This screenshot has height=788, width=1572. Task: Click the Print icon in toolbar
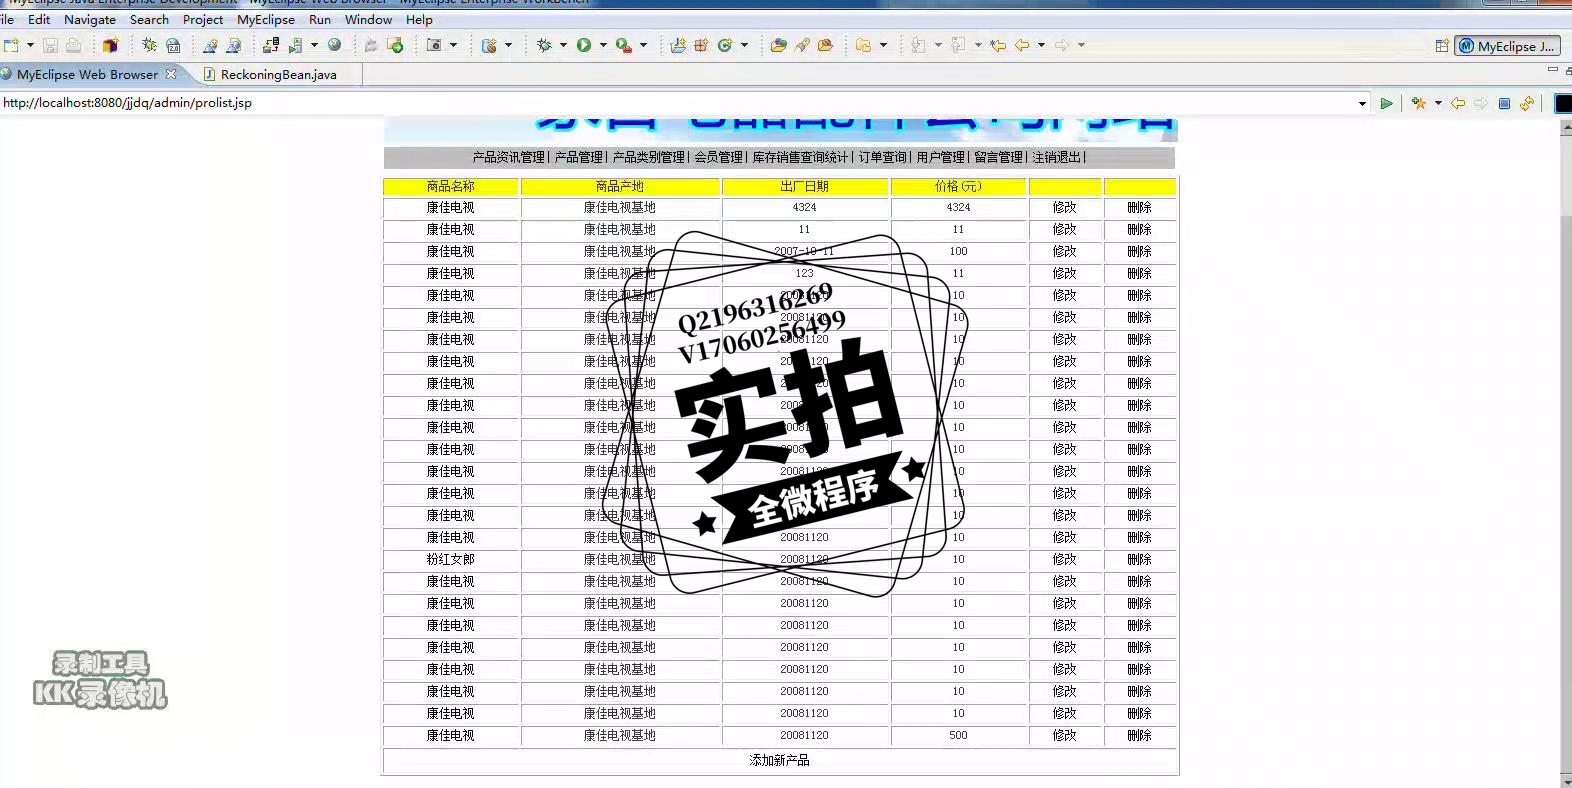(73, 45)
